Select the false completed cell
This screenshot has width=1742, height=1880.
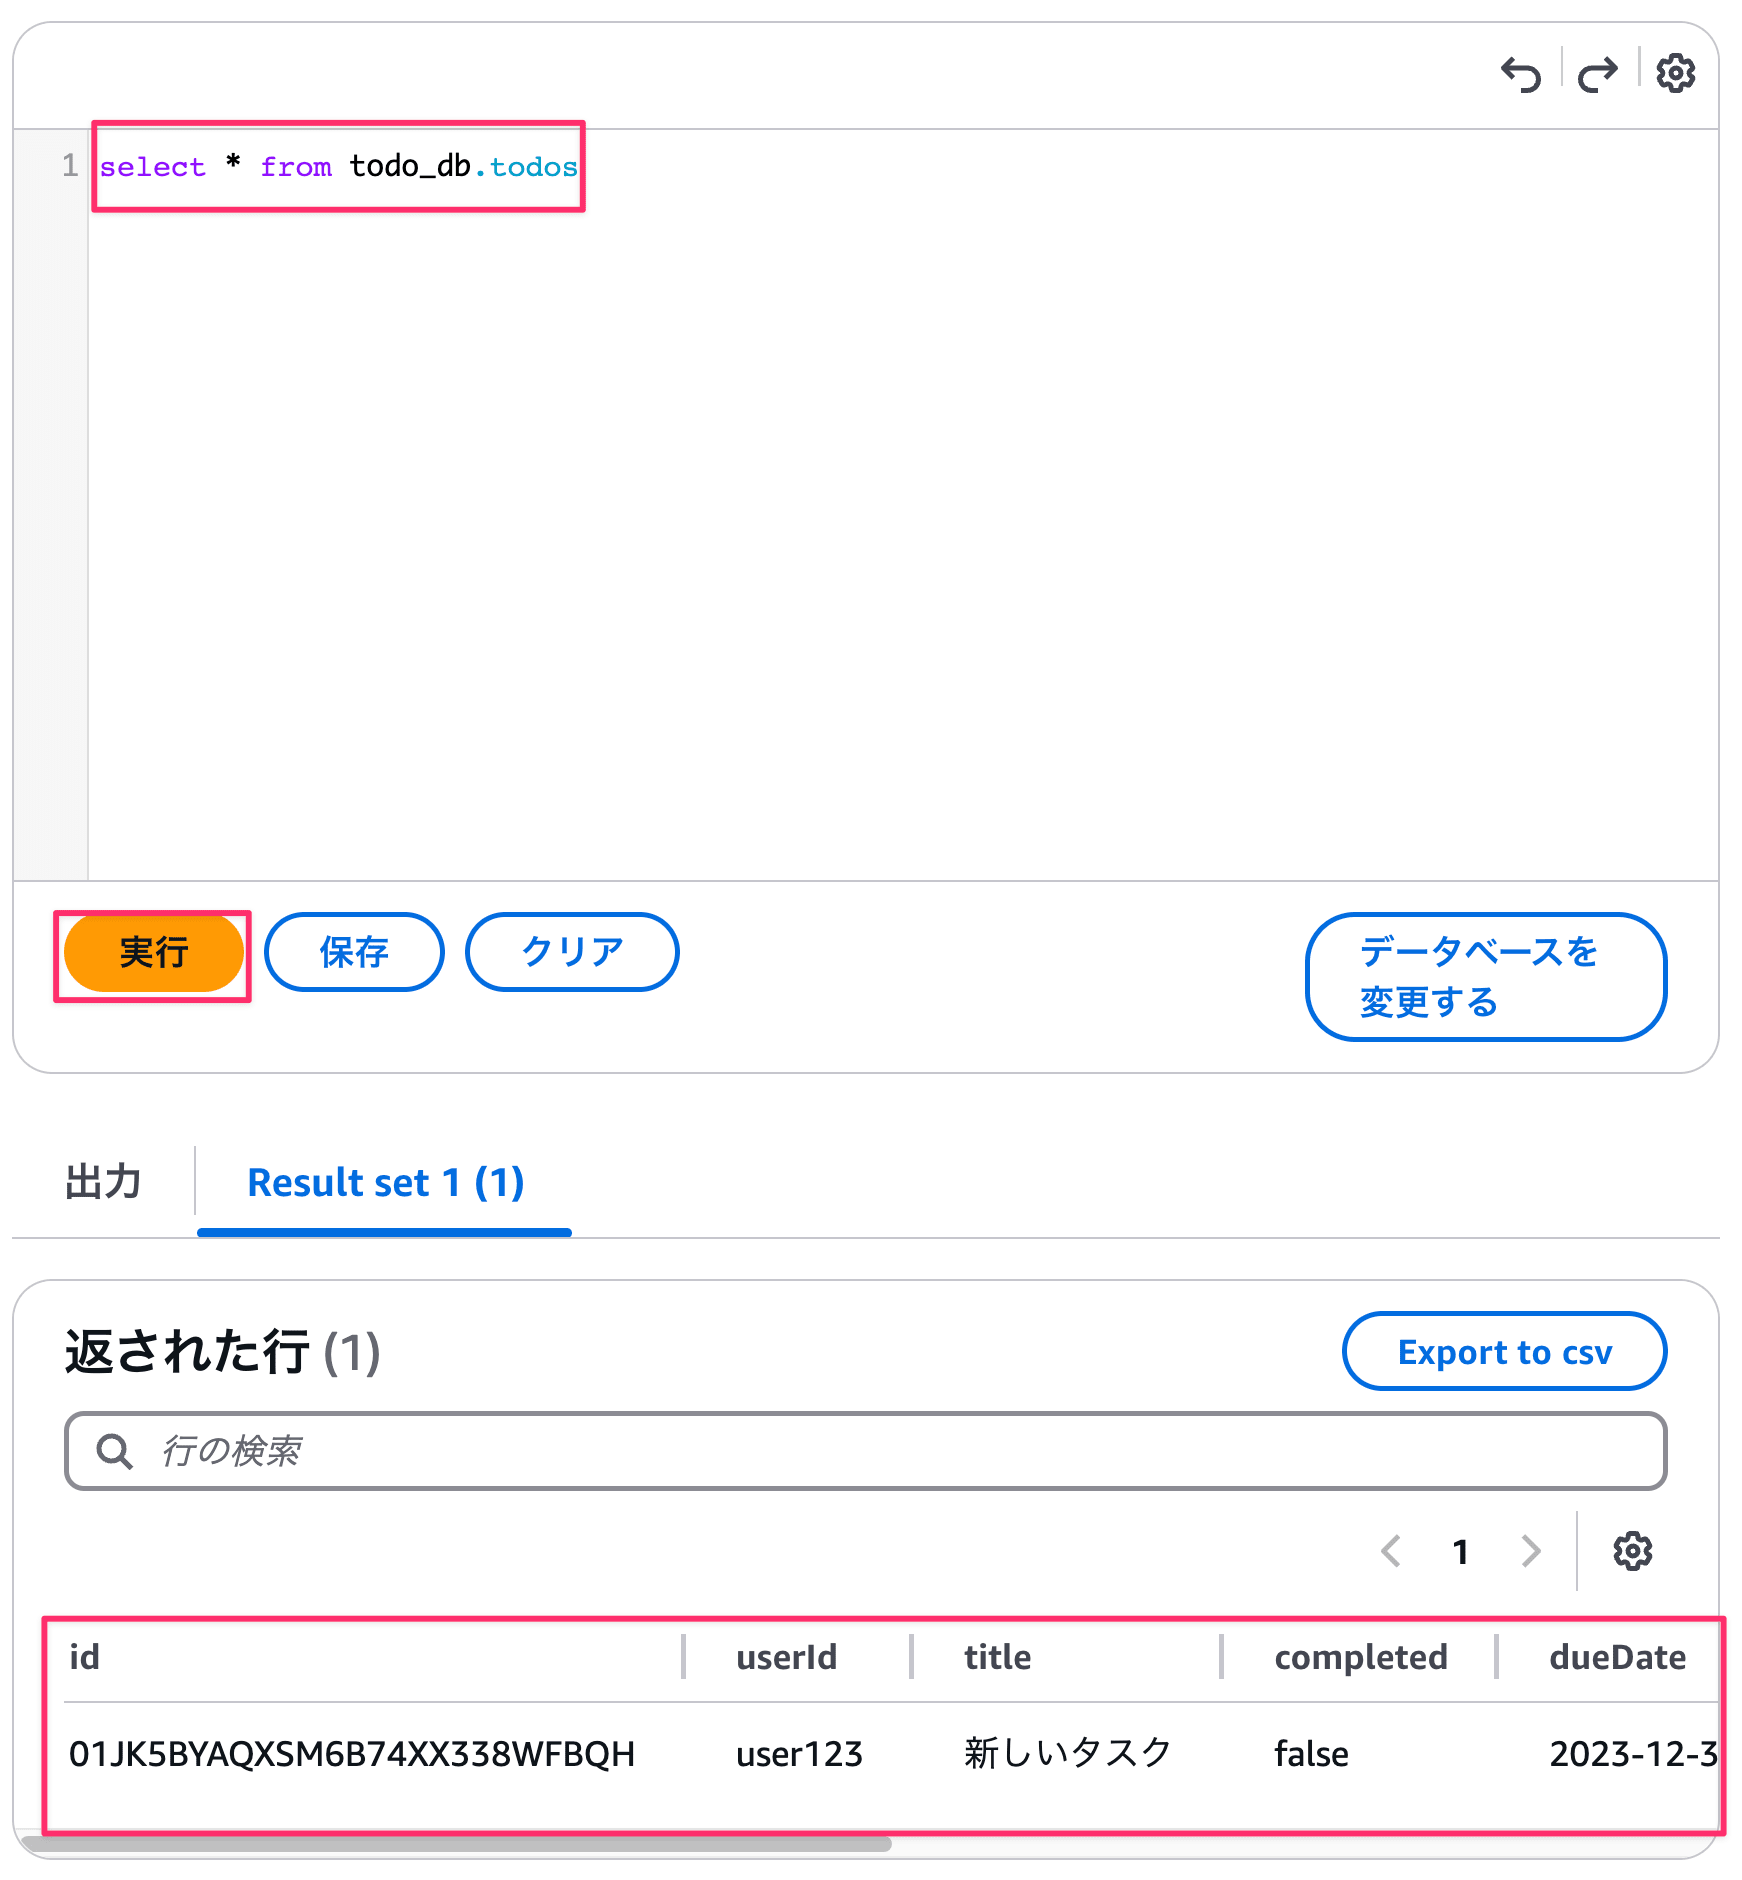(1311, 1754)
